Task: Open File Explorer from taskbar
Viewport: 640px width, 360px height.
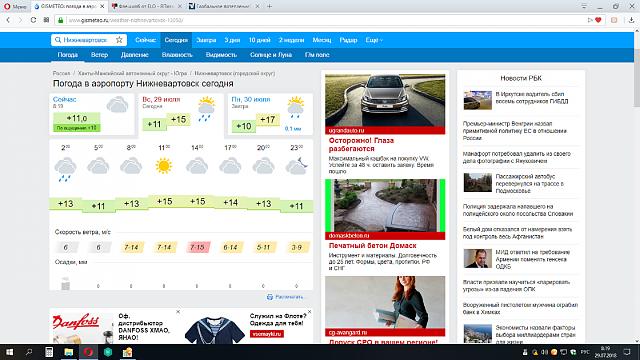Action: point(69,352)
